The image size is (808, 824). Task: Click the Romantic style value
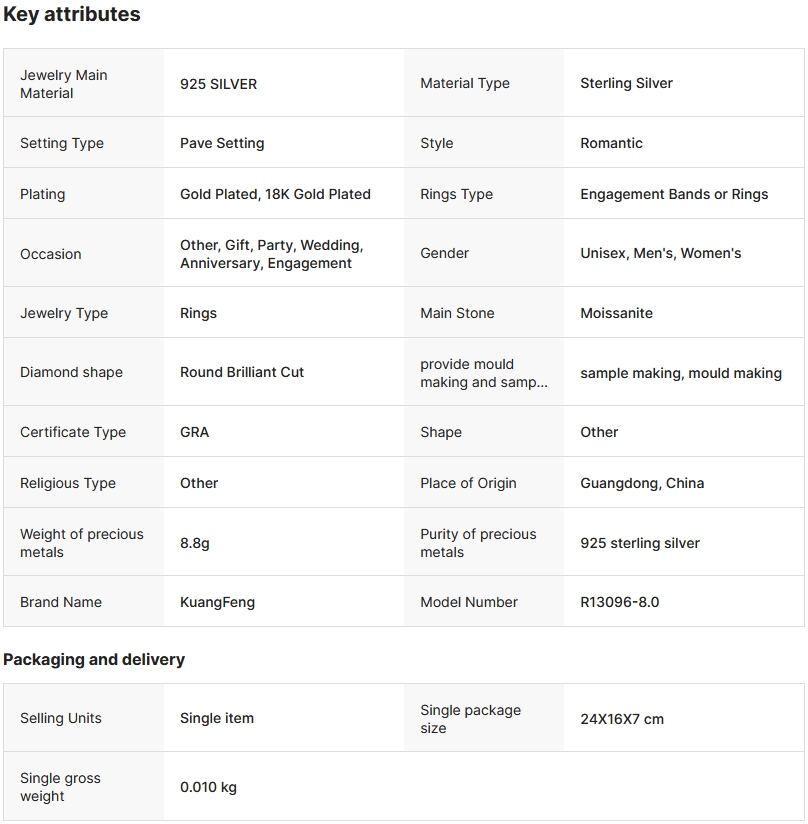611,143
